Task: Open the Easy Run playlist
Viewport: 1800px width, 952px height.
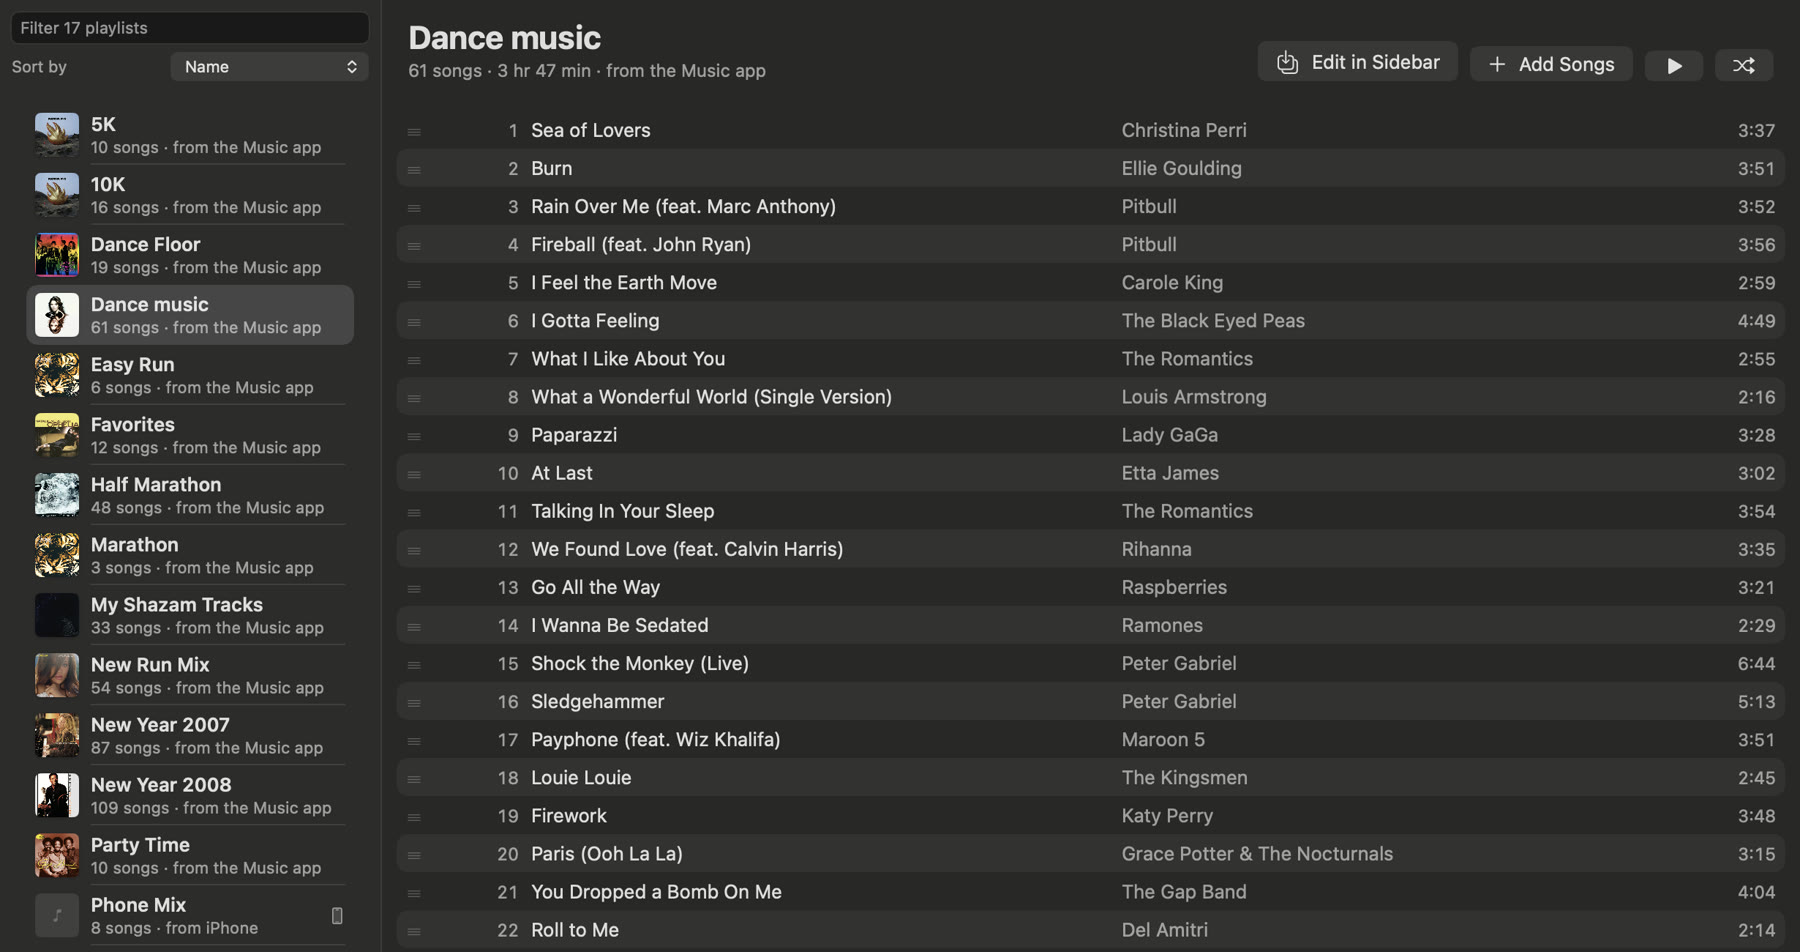Action: [x=190, y=375]
